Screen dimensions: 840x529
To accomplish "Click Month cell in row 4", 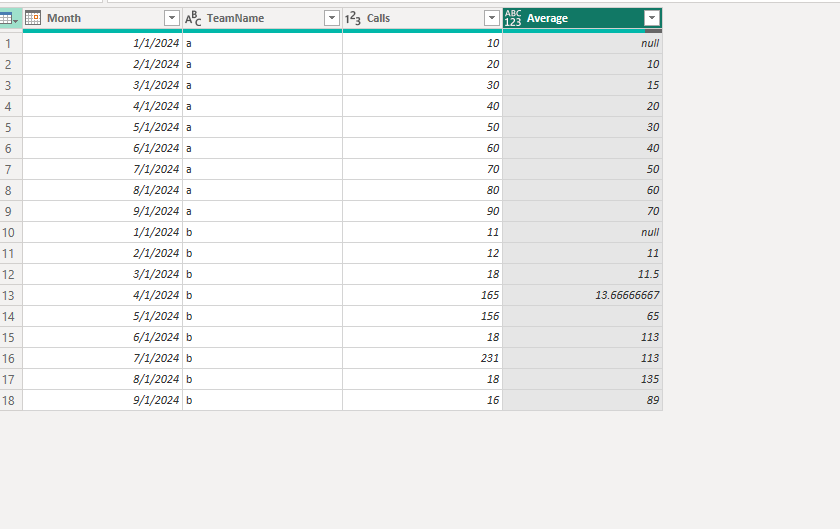I will 102,106.
